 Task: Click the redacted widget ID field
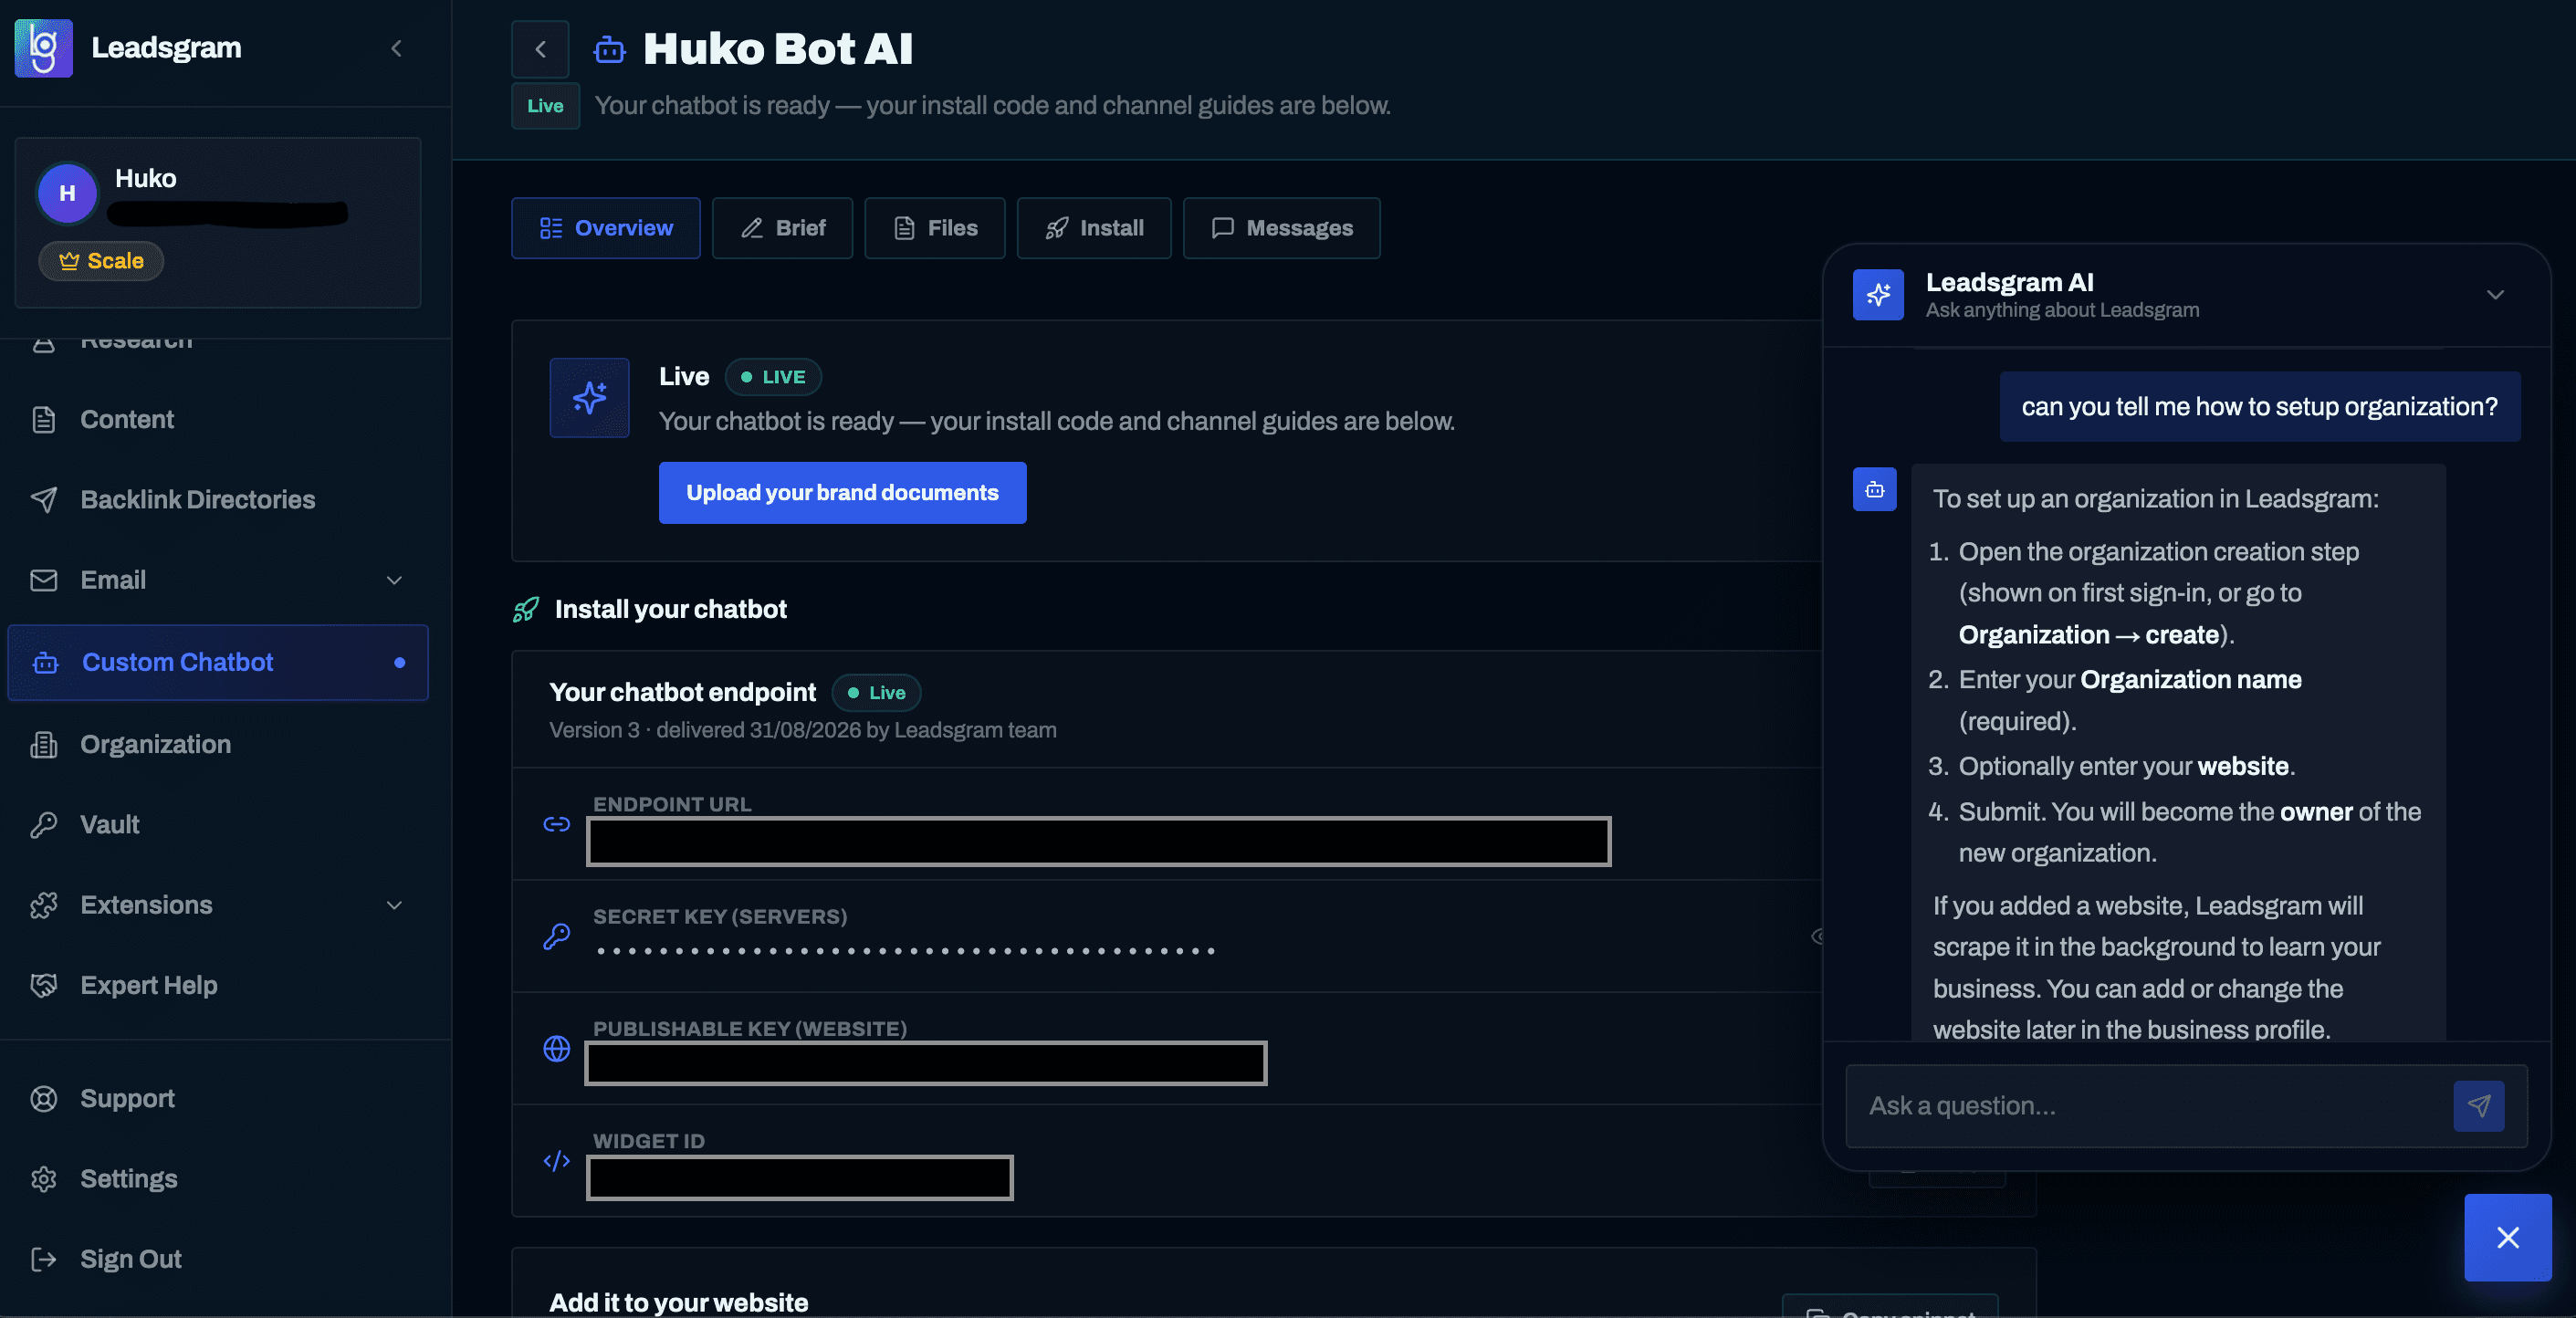[x=799, y=1177]
